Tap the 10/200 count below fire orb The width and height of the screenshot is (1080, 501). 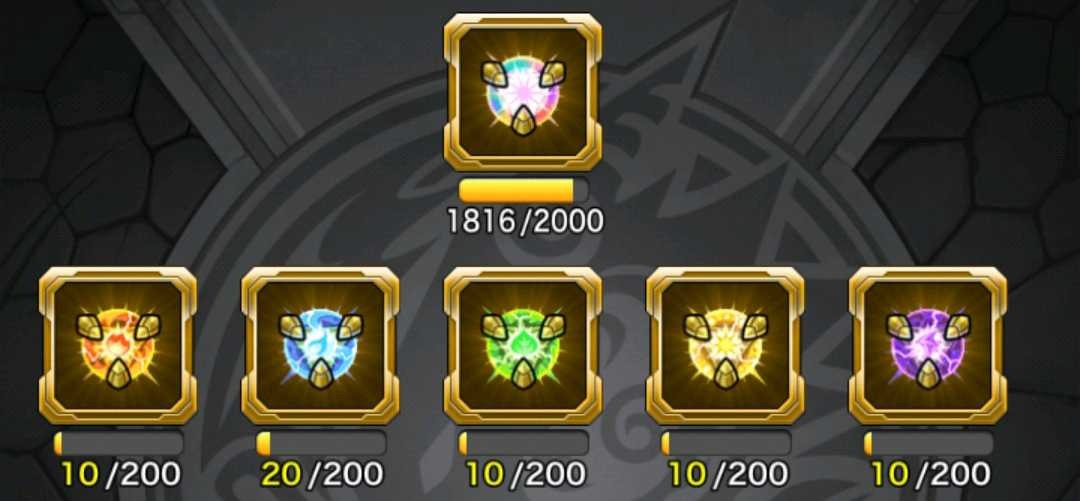point(121,474)
